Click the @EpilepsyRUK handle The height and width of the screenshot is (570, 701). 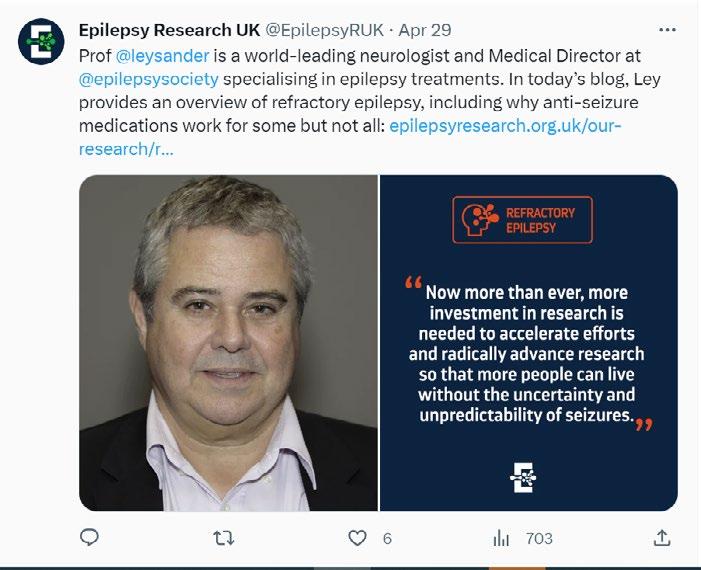[x=323, y=30]
